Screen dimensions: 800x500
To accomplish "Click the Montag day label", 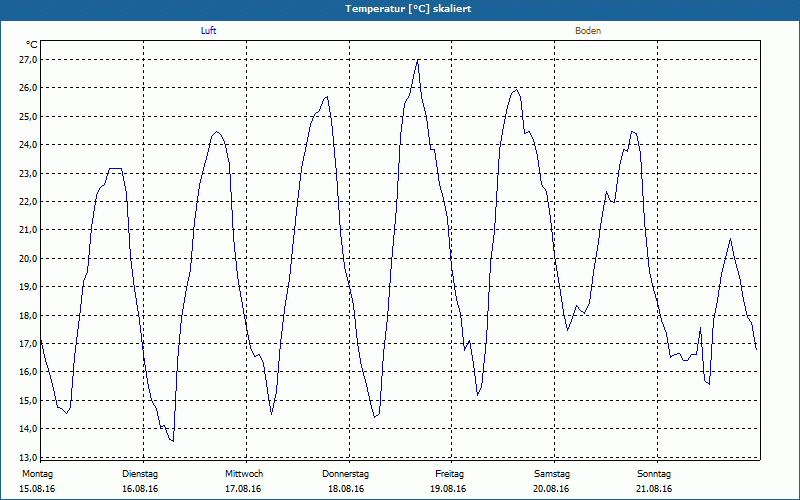I will 37,474.
